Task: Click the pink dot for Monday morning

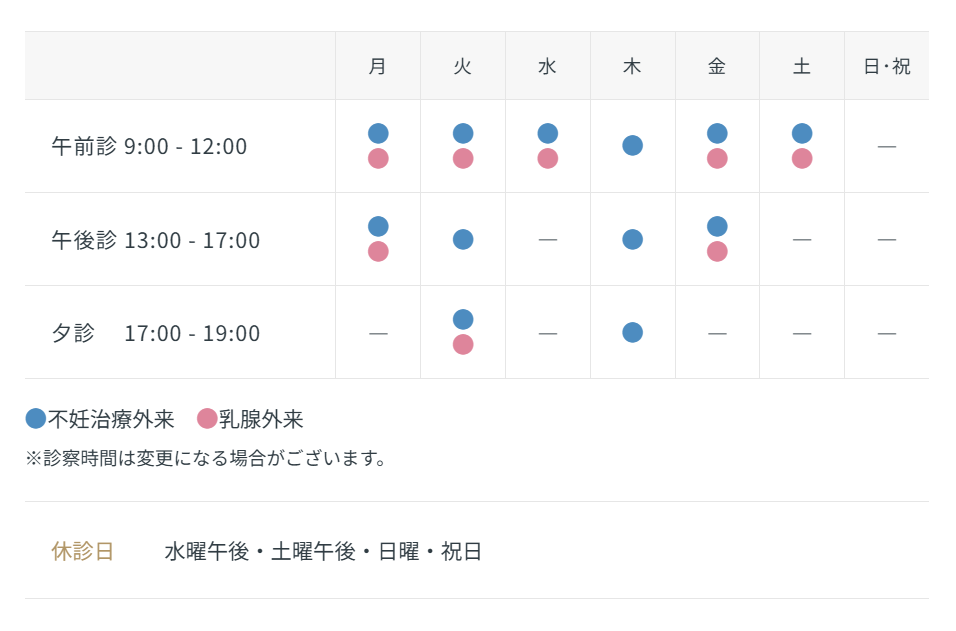Action: pyautogui.click(x=378, y=158)
